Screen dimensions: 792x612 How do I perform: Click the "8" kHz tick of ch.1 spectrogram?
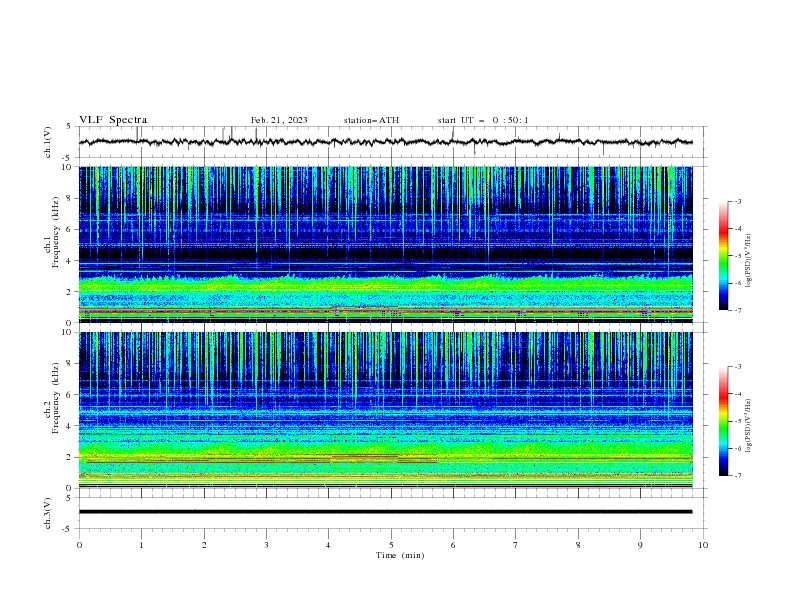(70, 198)
